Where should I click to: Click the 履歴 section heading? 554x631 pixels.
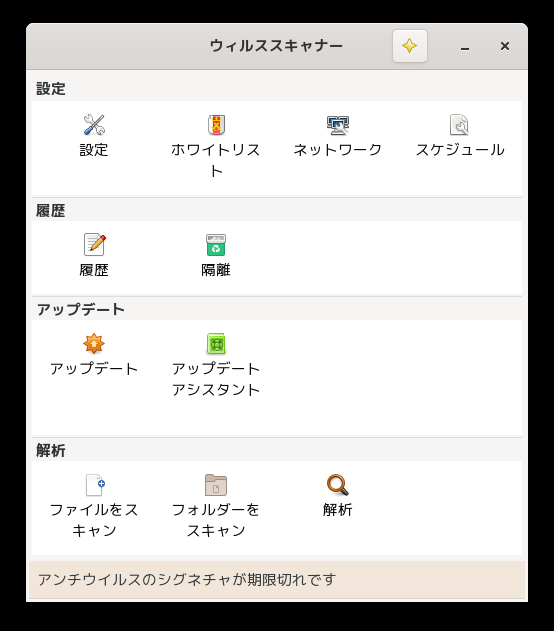point(51,210)
